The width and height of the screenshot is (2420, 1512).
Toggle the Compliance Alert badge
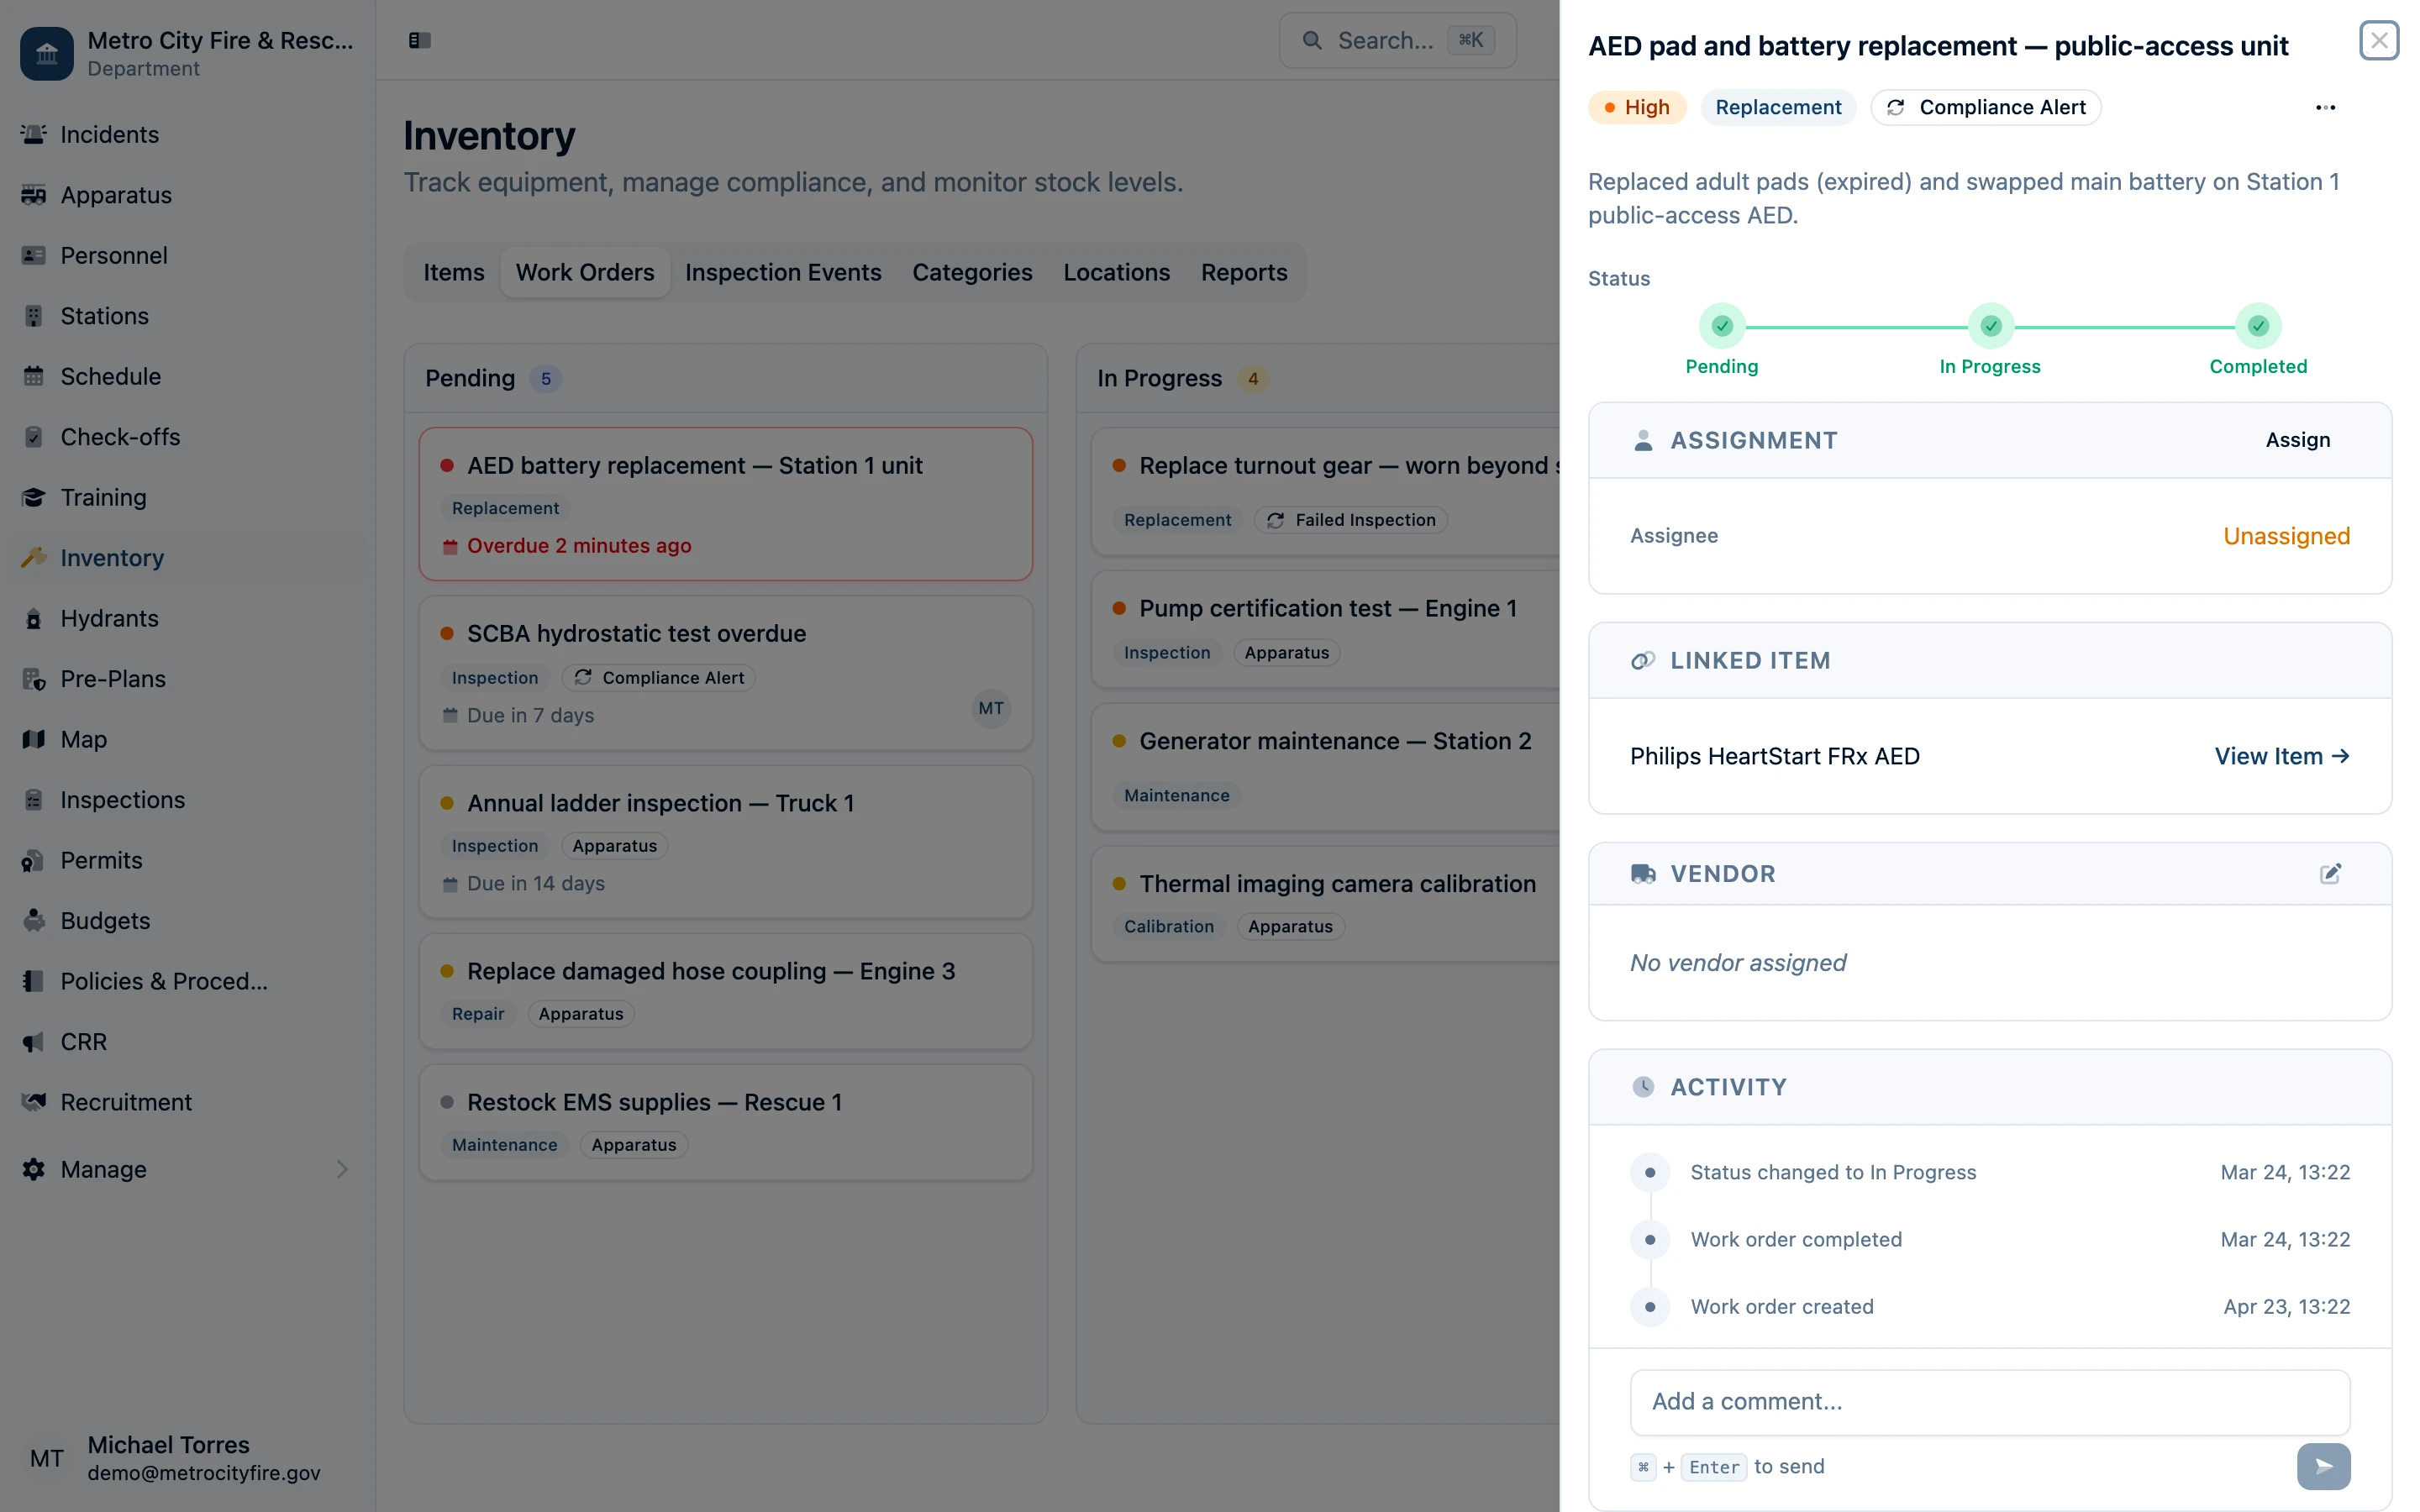(x=1986, y=107)
